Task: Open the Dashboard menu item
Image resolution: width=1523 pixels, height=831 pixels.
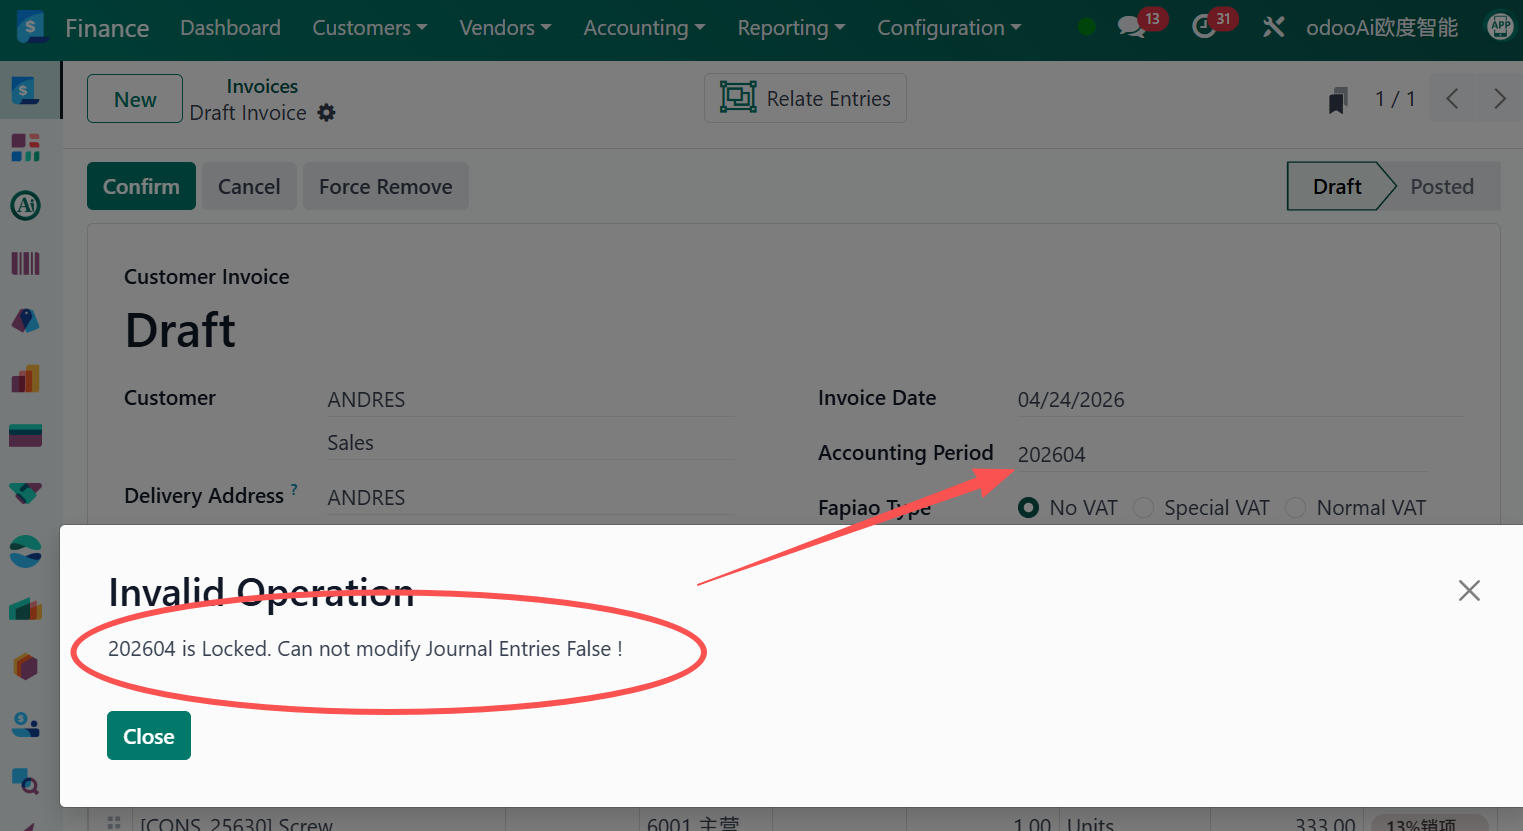Action: pyautogui.click(x=230, y=28)
